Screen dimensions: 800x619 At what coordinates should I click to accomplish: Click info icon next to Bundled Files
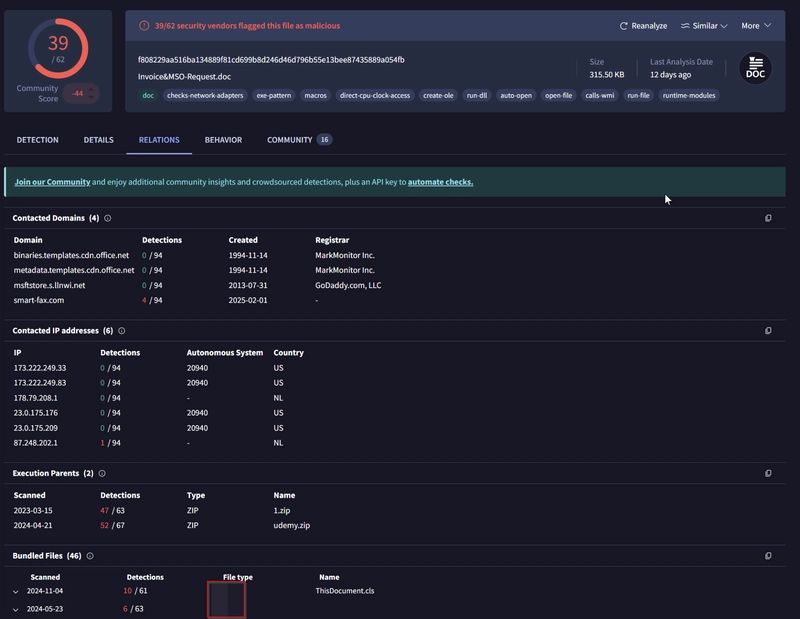coord(90,556)
